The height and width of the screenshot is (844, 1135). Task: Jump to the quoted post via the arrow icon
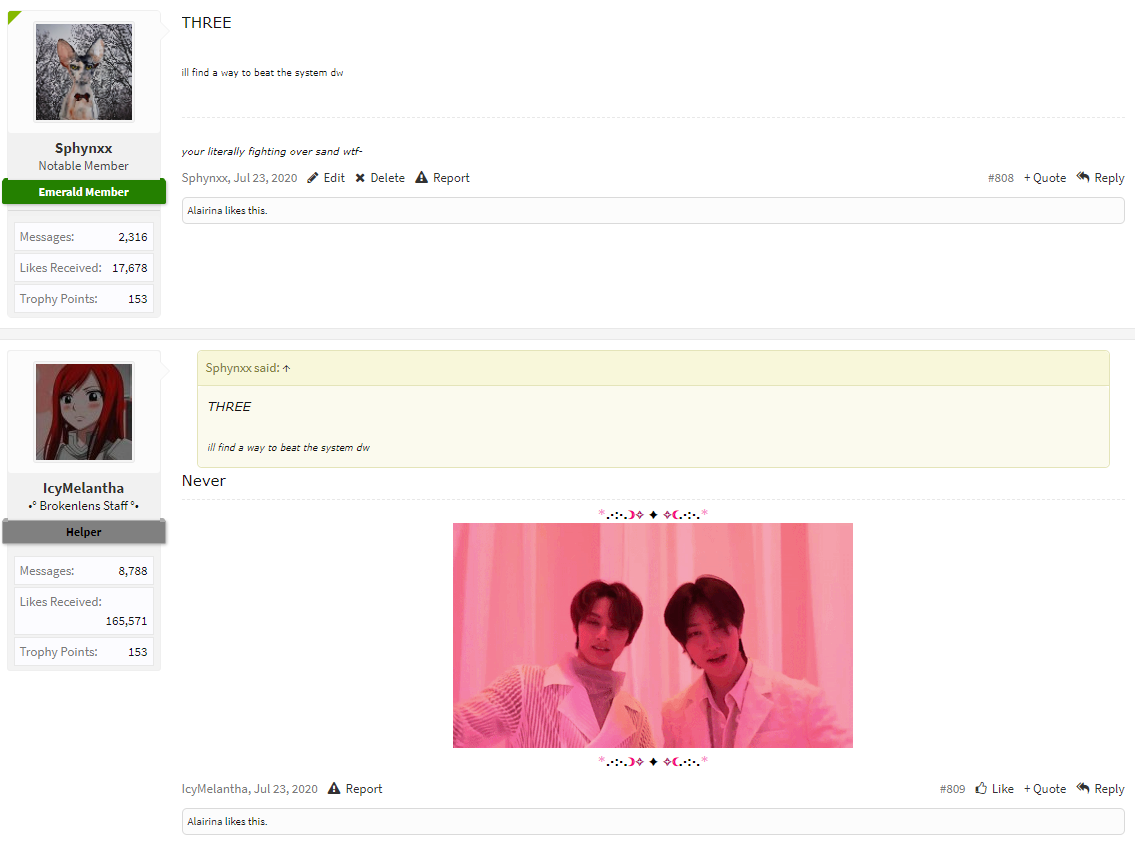coord(287,368)
